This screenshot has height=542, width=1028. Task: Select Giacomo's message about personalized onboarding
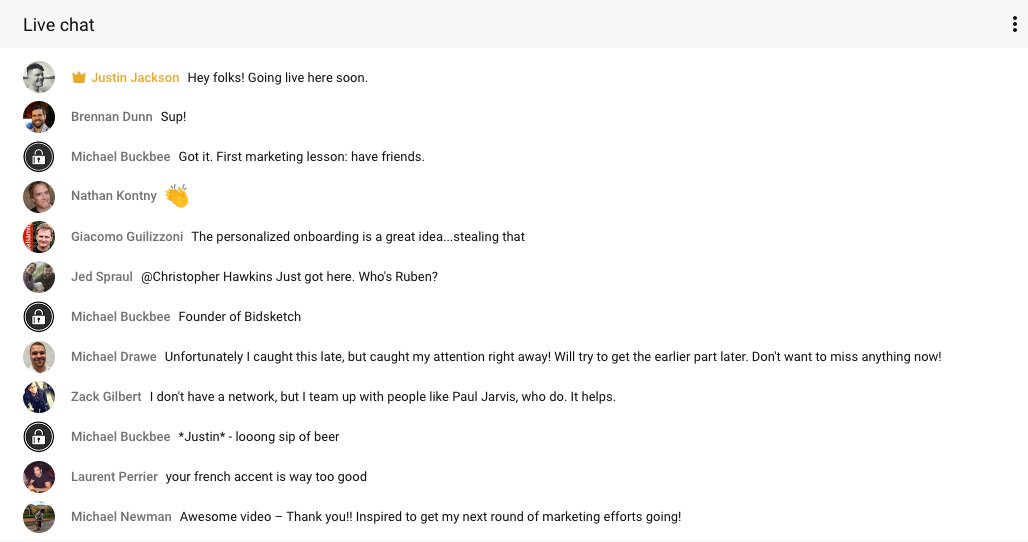point(358,237)
